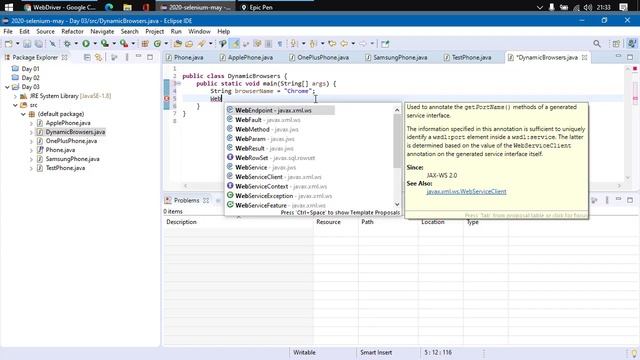Toggle Link with Editor in Package Explorer

98,58
